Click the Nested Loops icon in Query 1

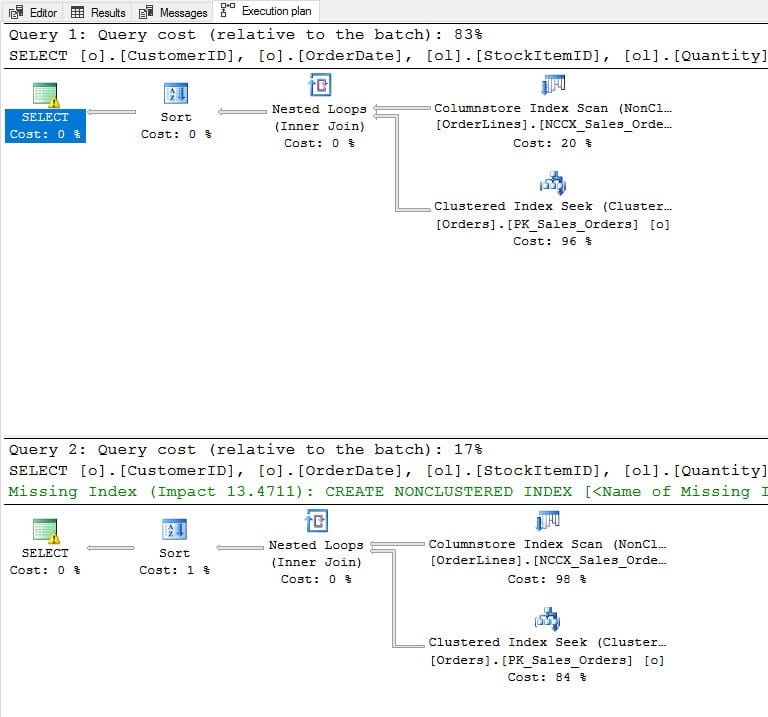pyautogui.click(x=320, y=85)
